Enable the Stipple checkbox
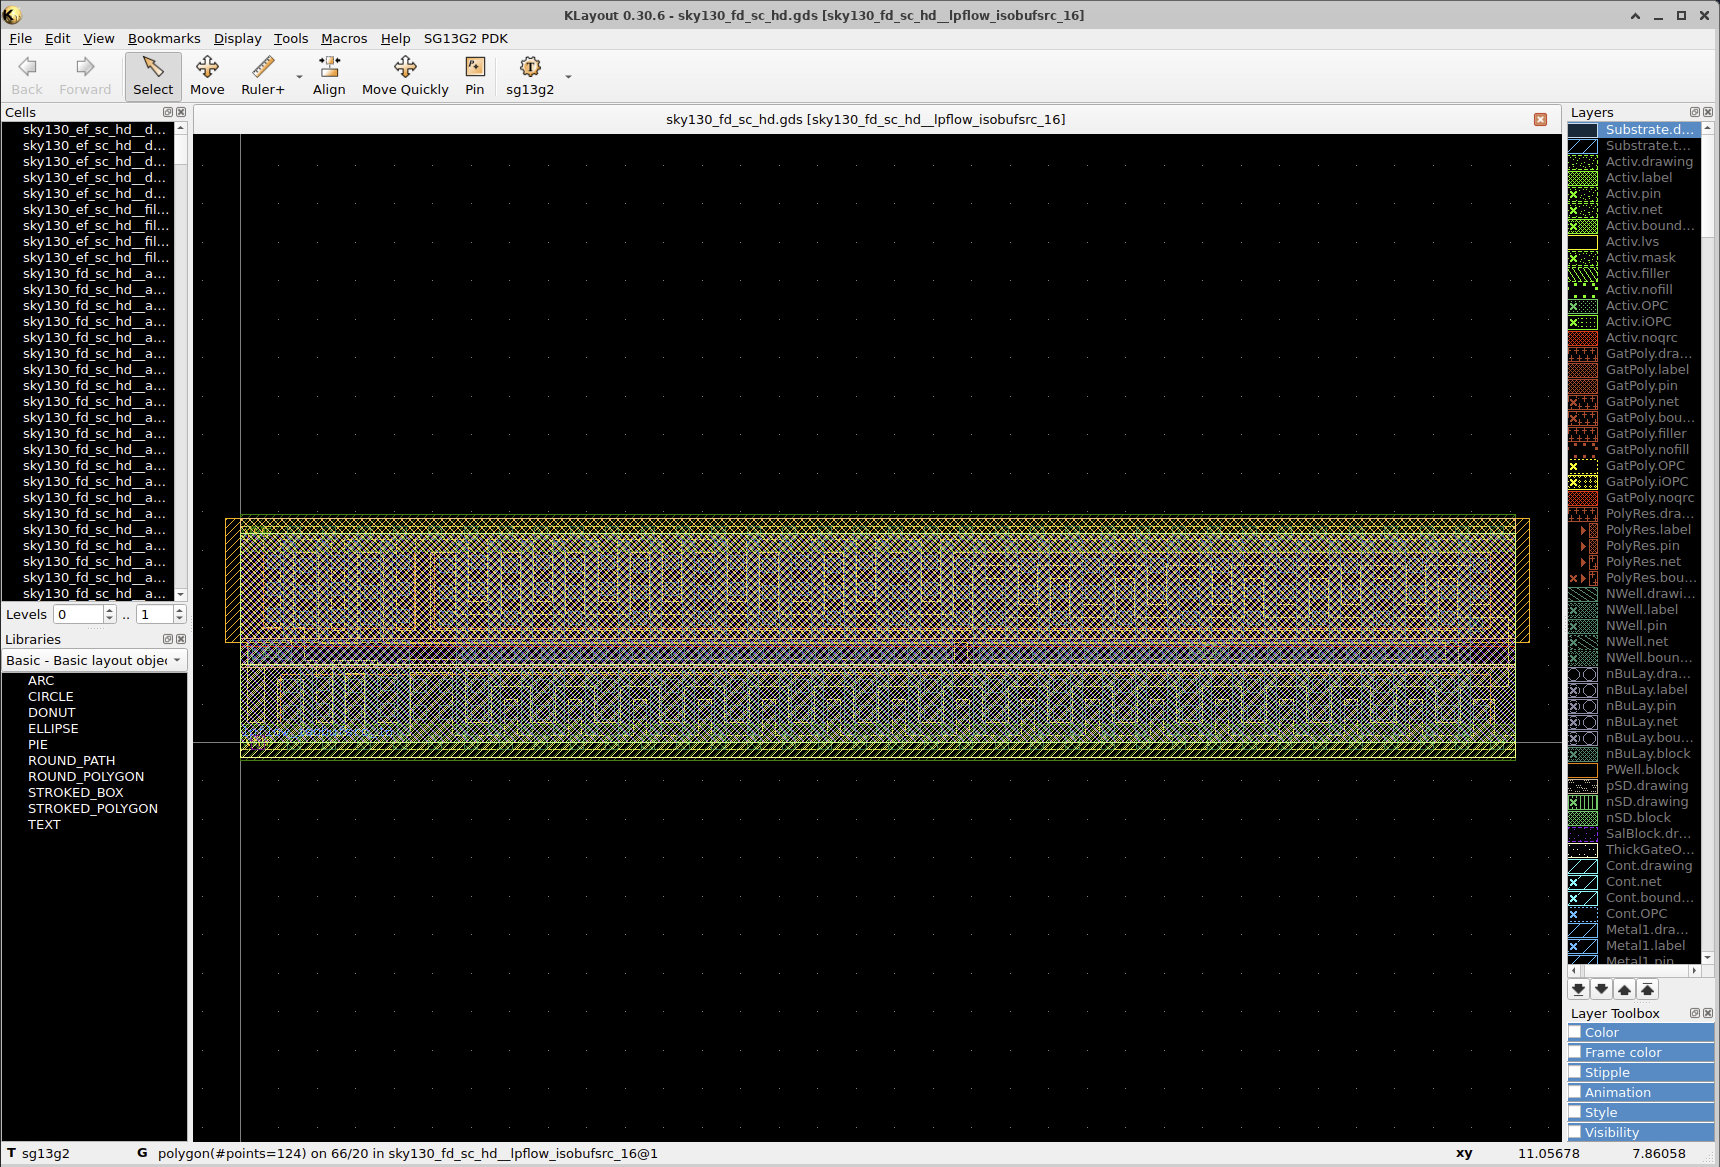1720x1167 pixels. click(x=1575, y=1072)
